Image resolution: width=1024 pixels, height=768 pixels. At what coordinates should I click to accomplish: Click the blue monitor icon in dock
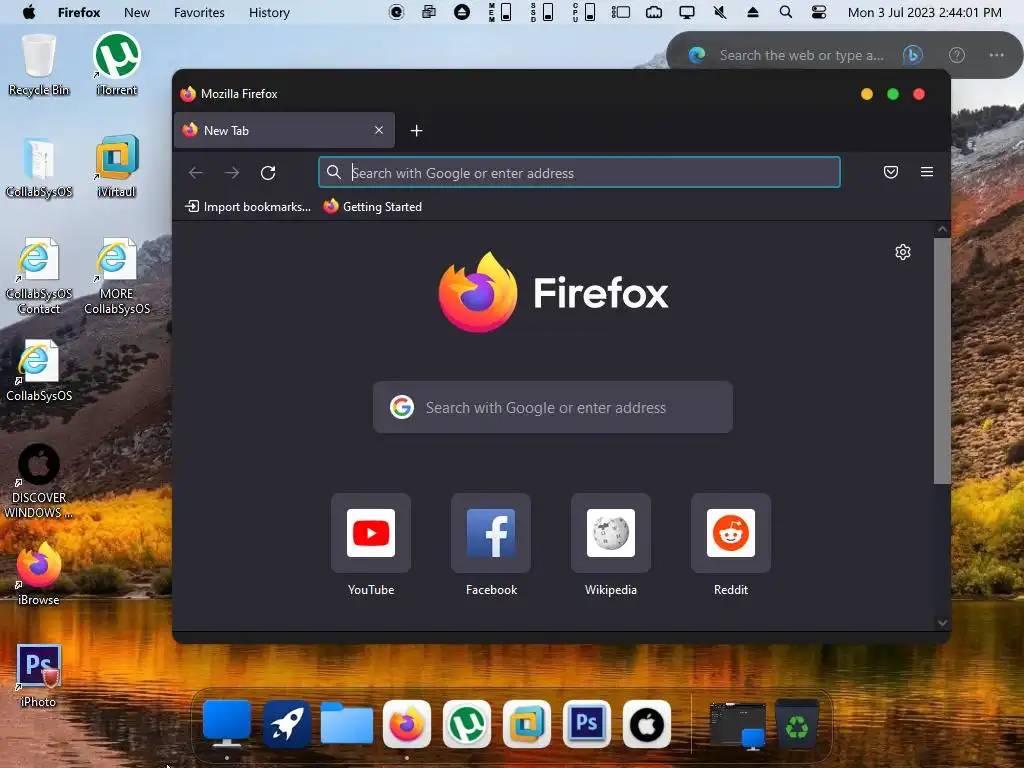[x=227, y=724]
